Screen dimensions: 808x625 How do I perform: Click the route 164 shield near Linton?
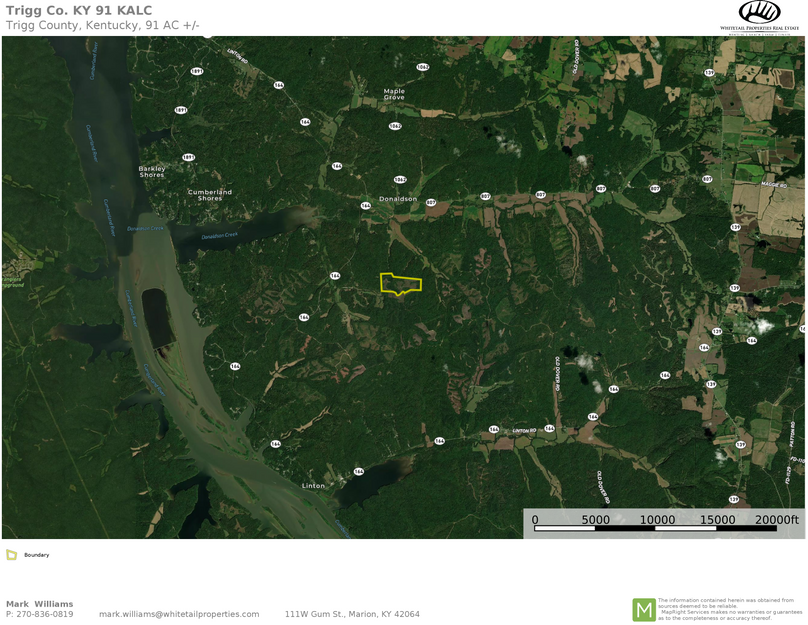click(x=359, y=471)
